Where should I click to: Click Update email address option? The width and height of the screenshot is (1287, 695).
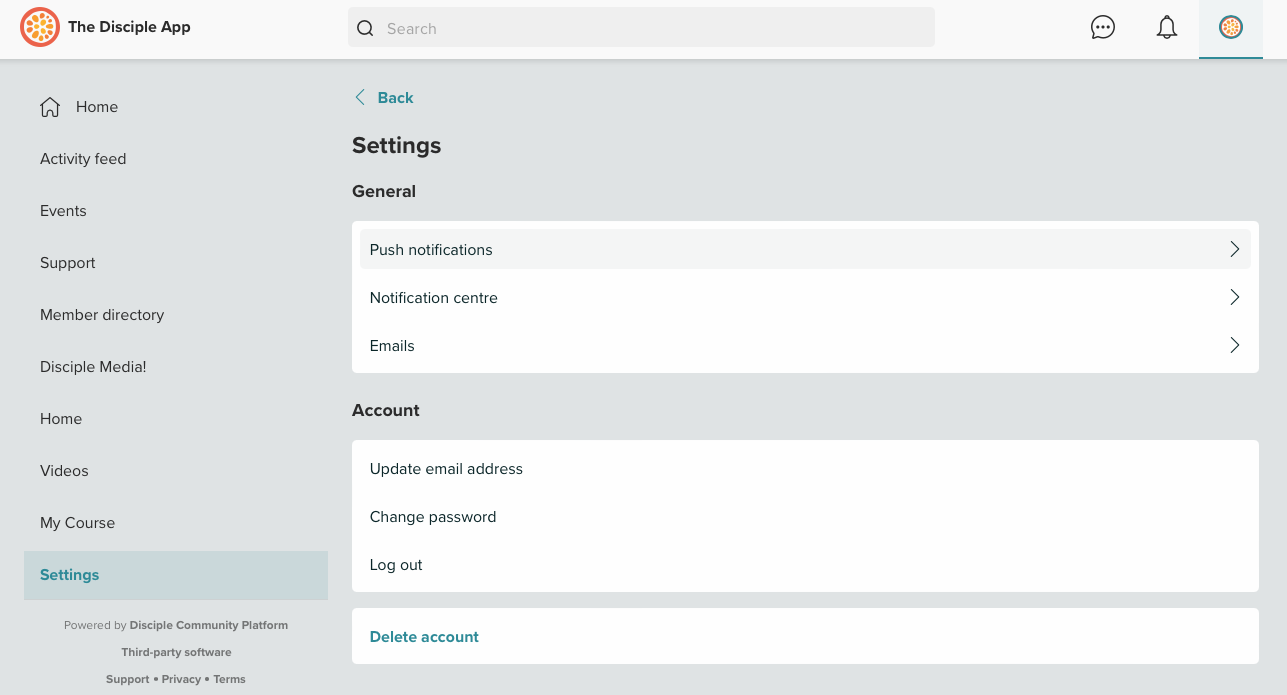coord(446,469)
